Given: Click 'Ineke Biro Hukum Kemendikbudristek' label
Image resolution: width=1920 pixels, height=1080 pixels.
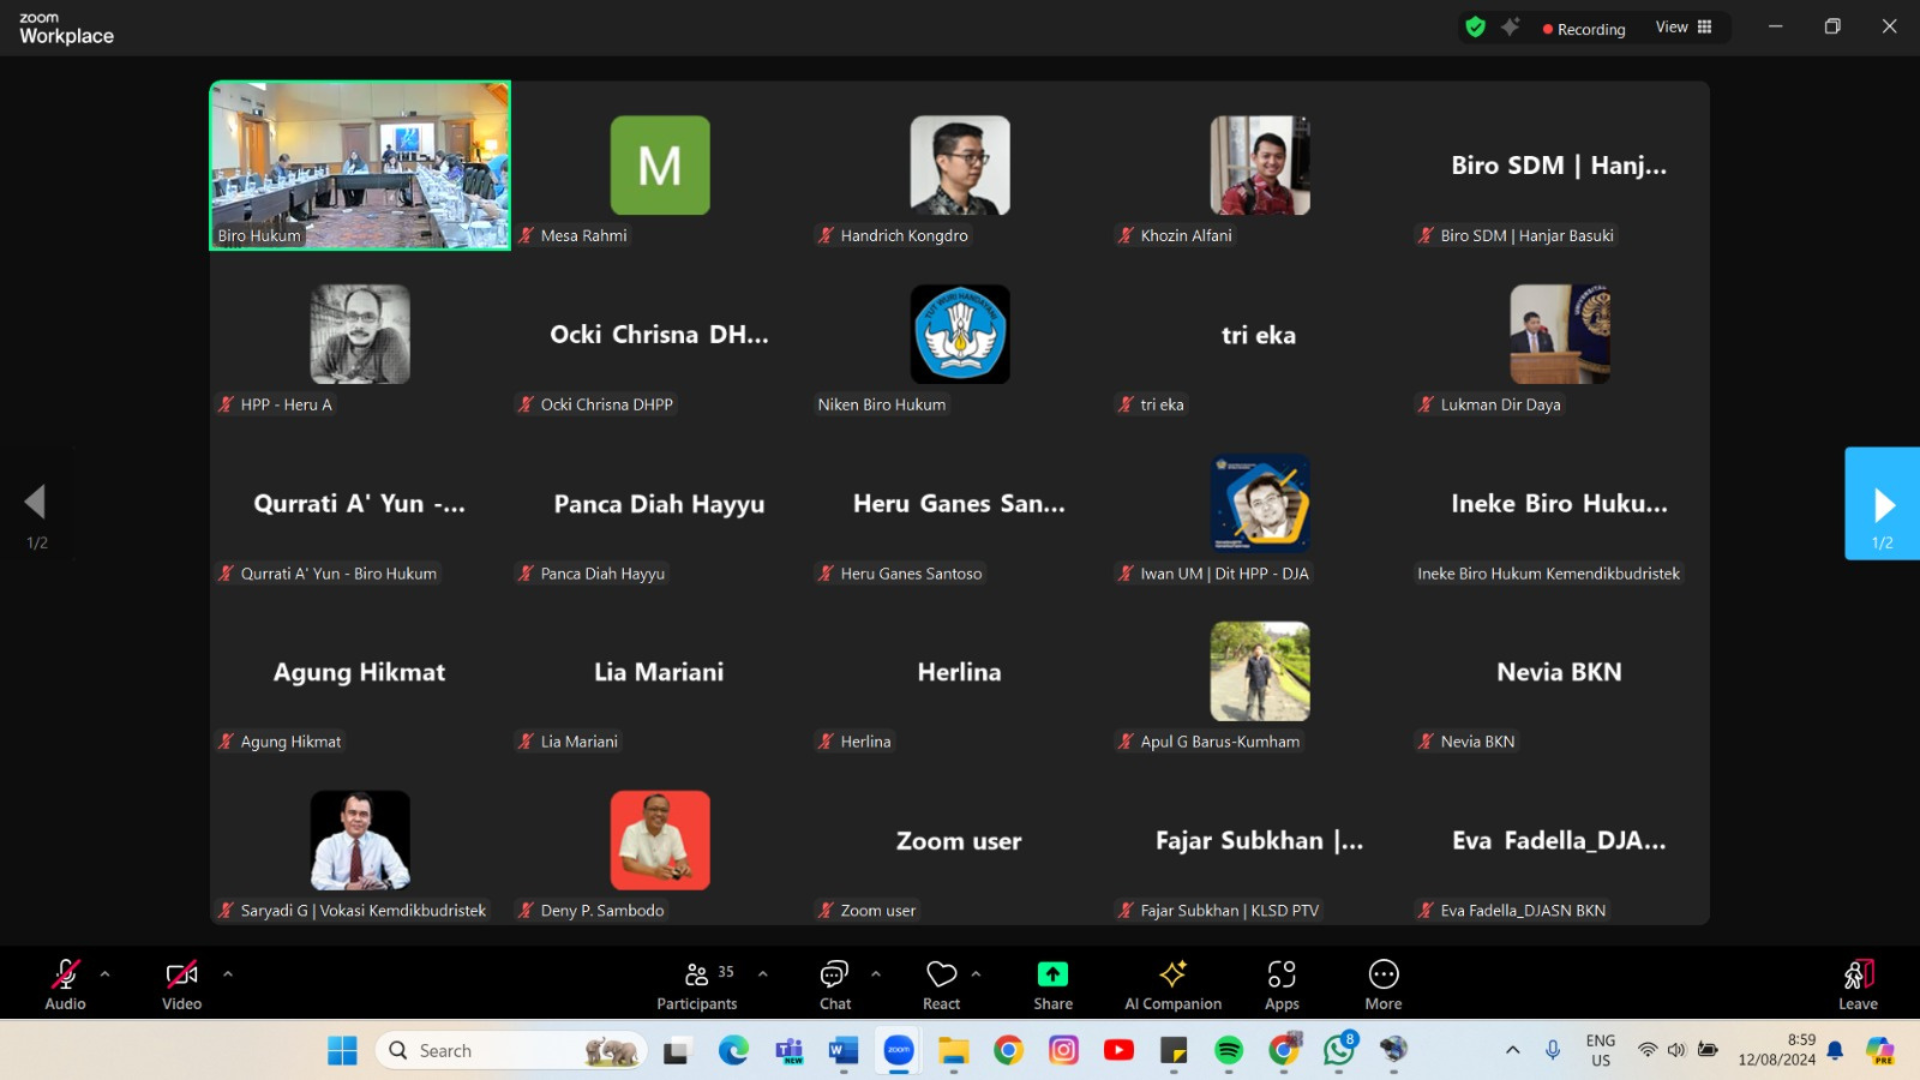Looking at the screenshot, I should pos(1548,573).
